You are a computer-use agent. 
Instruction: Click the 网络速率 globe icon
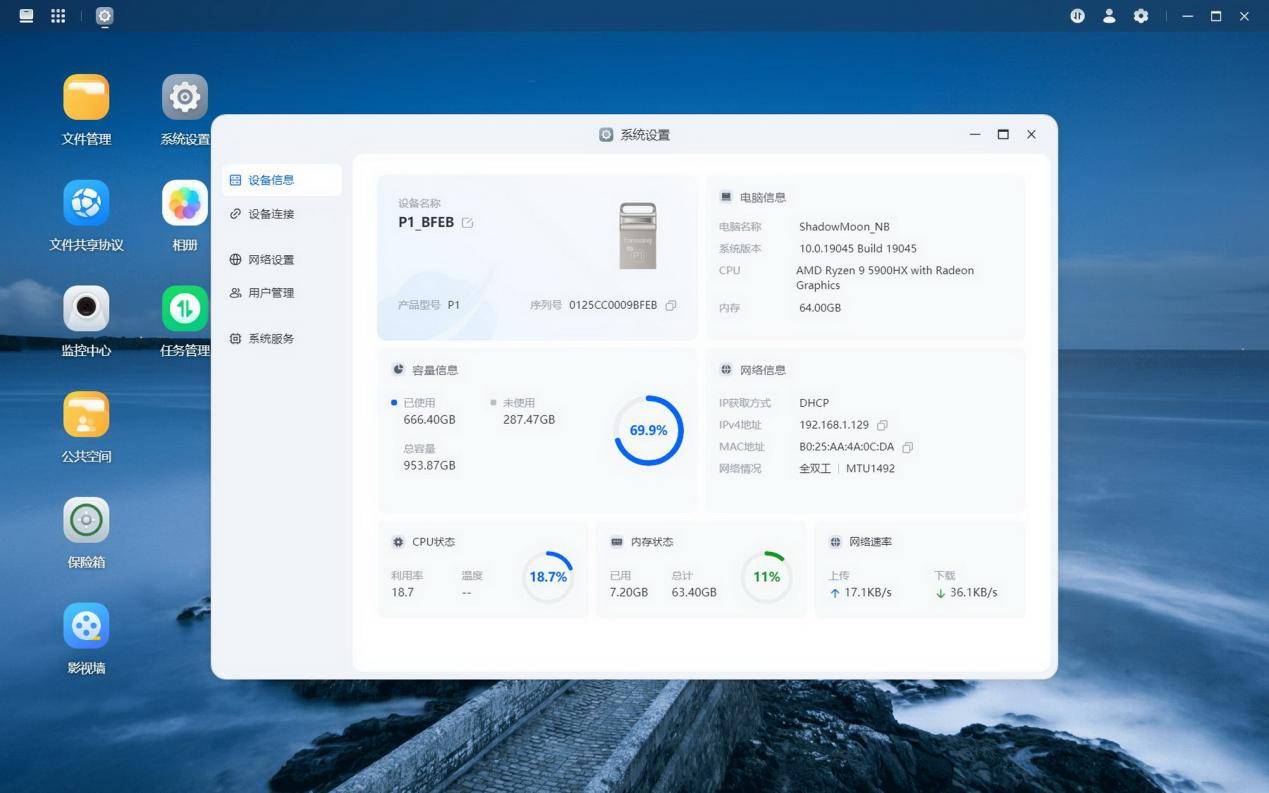coord(835,541)
